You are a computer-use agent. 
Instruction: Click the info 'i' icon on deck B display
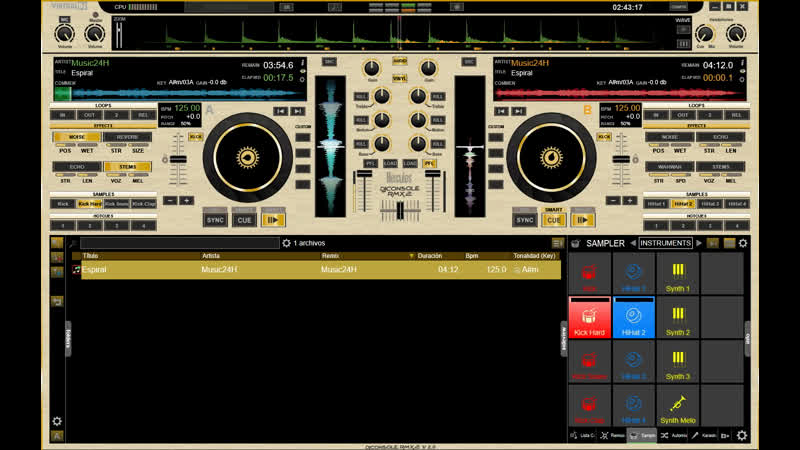coord(742,62)
